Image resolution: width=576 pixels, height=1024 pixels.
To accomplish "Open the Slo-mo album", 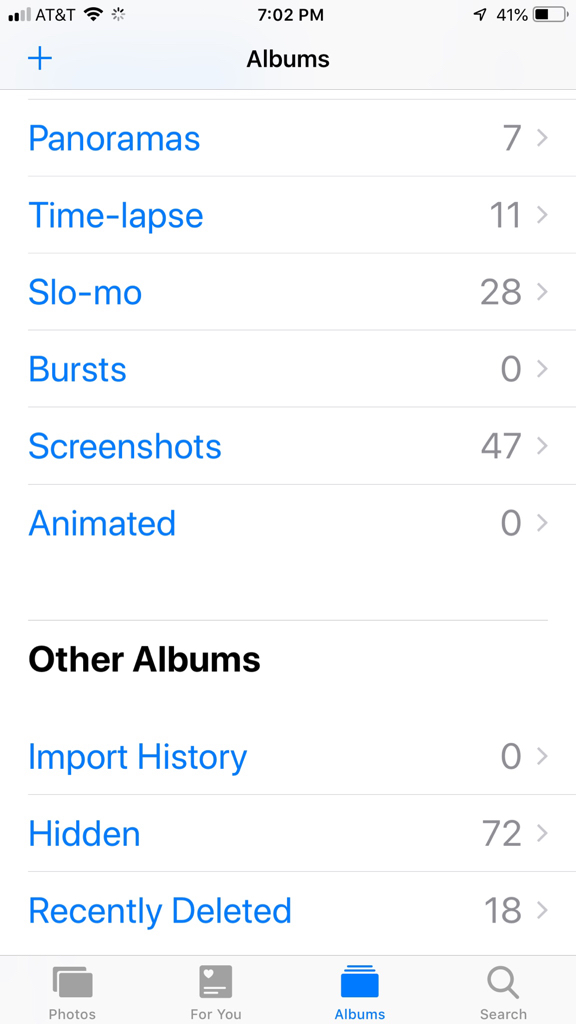I will [x=288, y=292].
